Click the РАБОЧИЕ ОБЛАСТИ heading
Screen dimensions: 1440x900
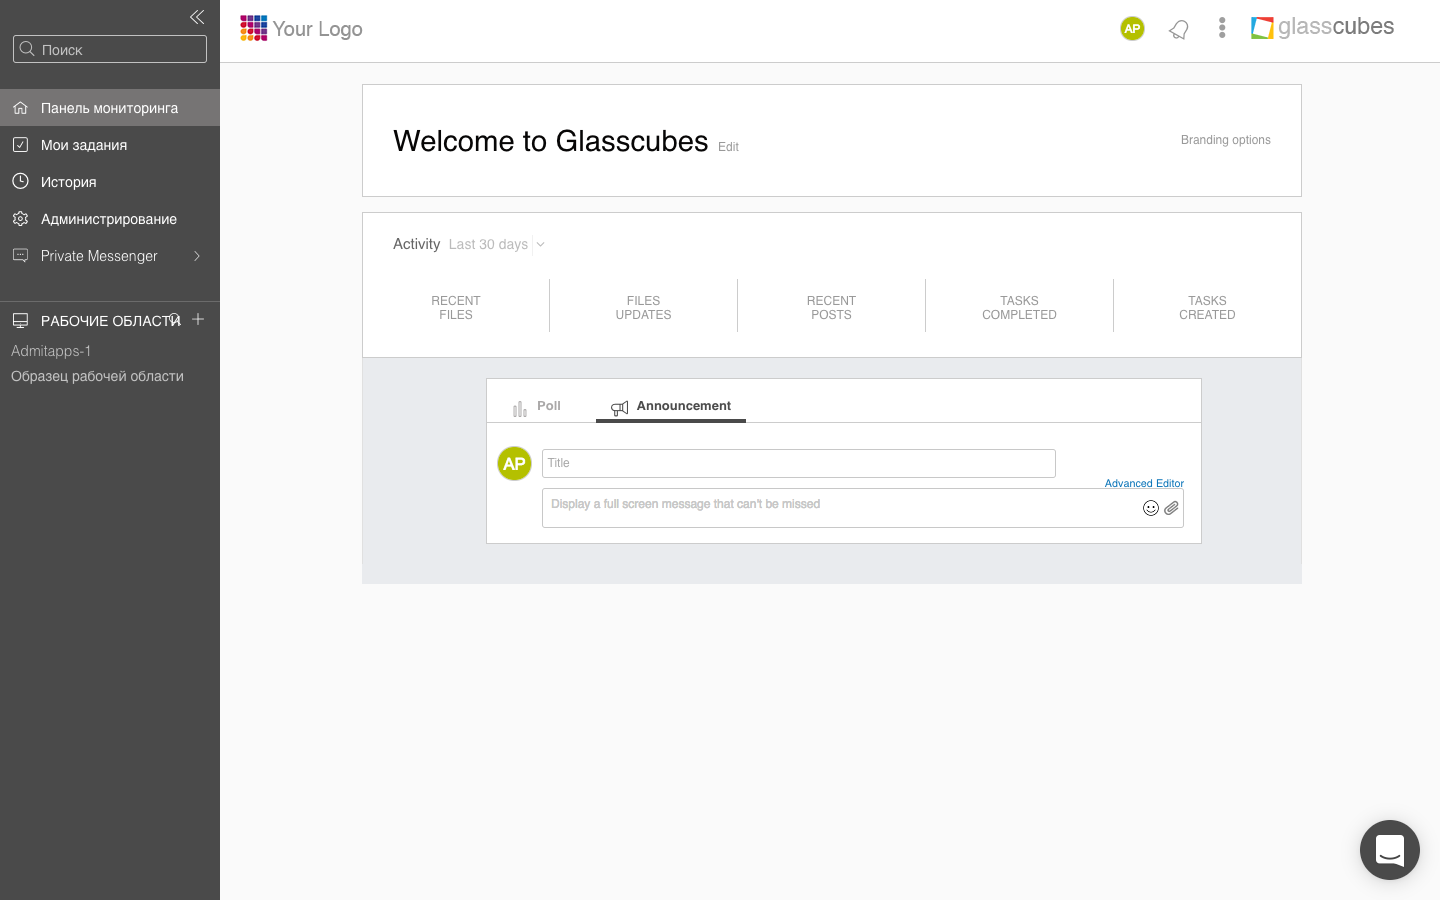click(110, 321)
